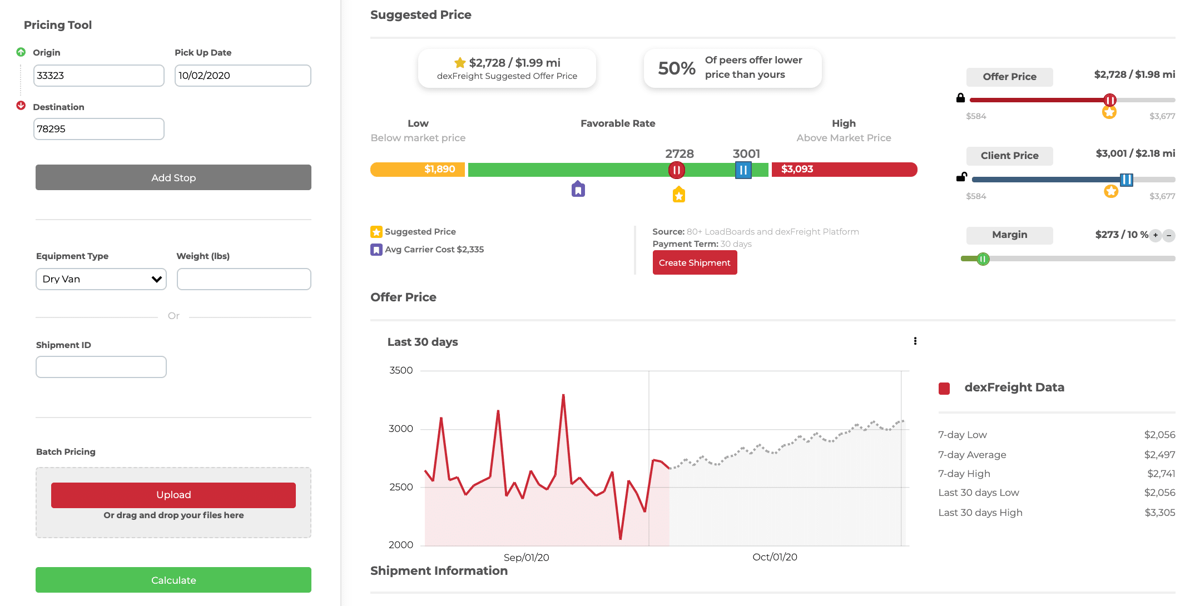Screen dimensions: 1200x606
Task: Click the red Destination arrow icon
Action: 21,106
